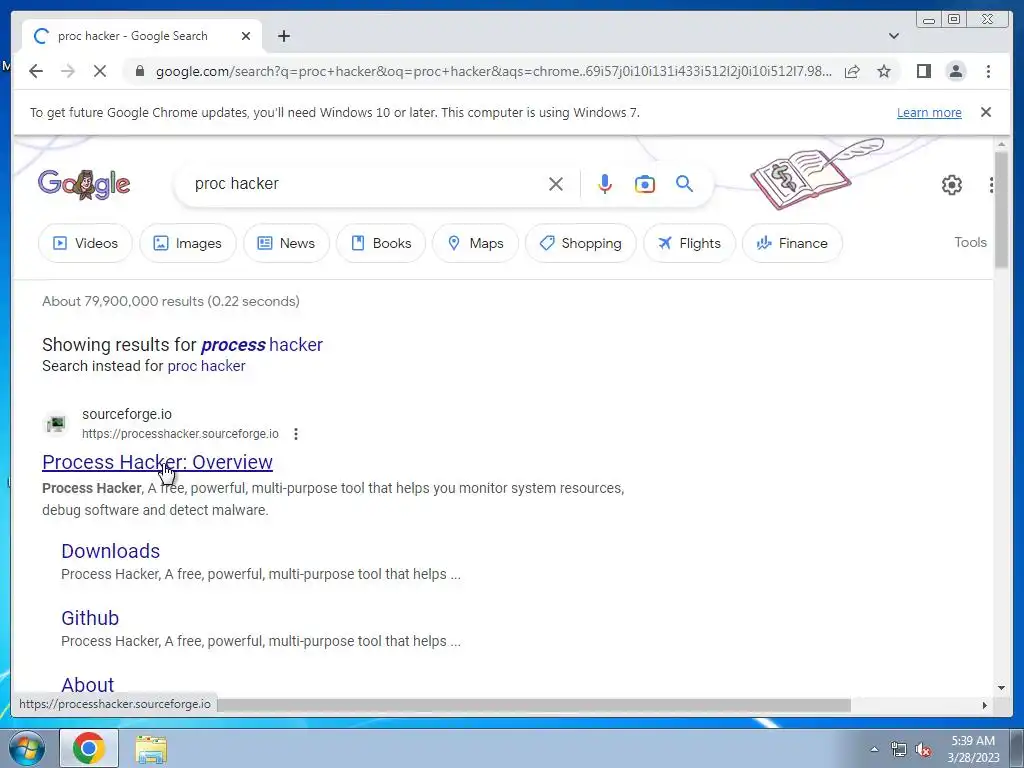Switch to the Maps results tab
The width and height of the screenshot is (1024, 768).
click(475, 243)
